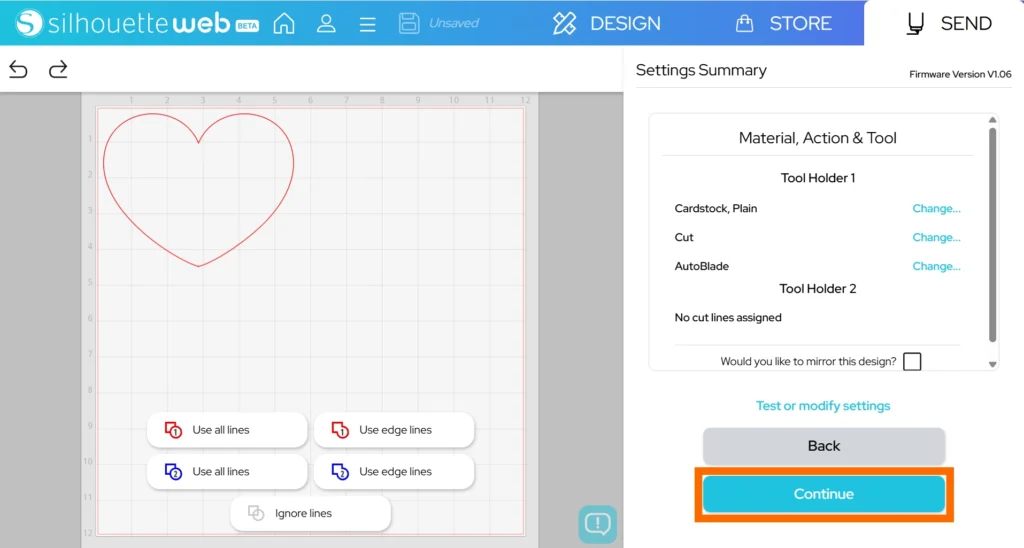The width and height of the screenshot is (1024, 548).
Task: Click the Silhouette Web logo
Action: point(137,23)
